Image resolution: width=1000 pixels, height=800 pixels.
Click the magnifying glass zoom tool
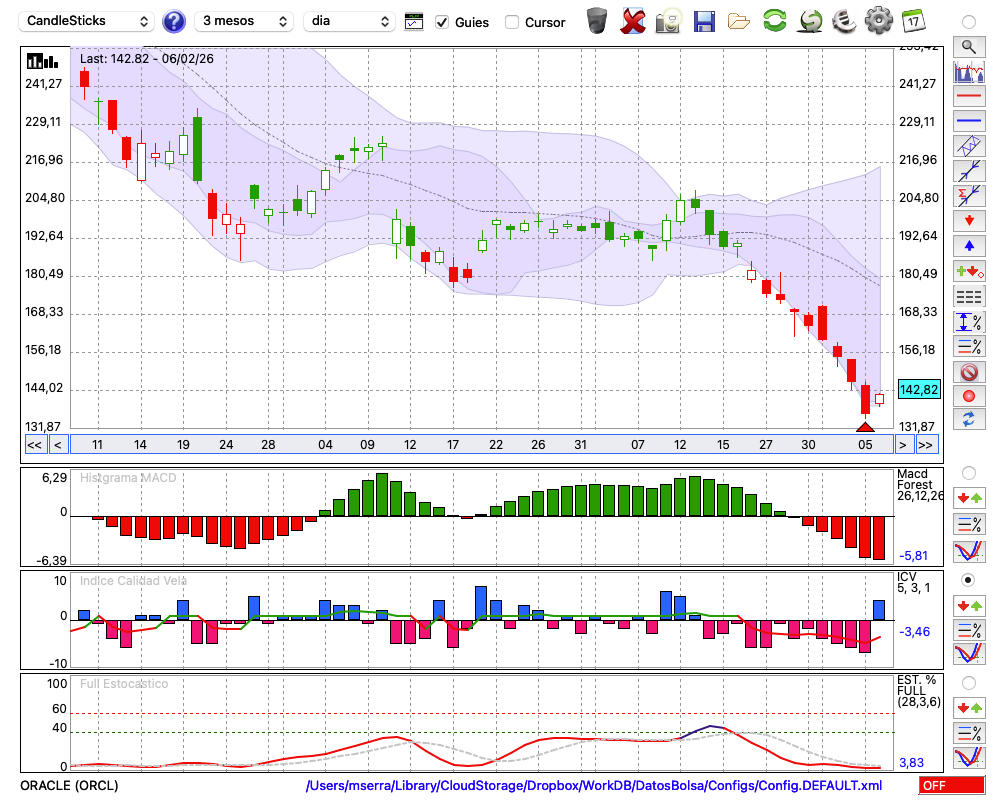(x=968, y=46)
